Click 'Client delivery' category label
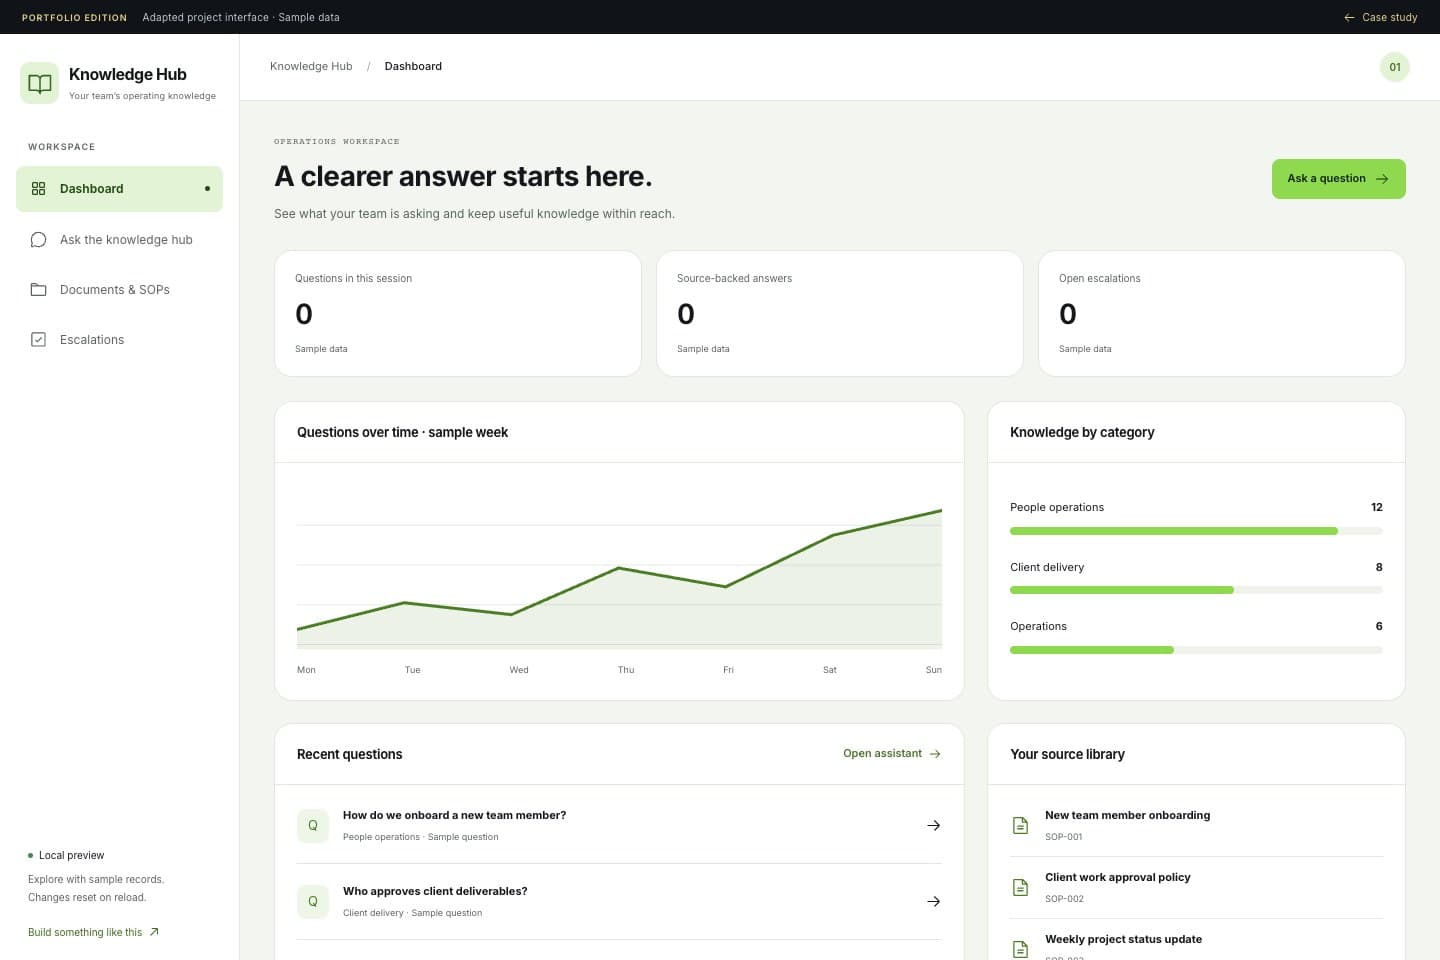Viewport: 1440px width, 960px height. click(1047, 567)
